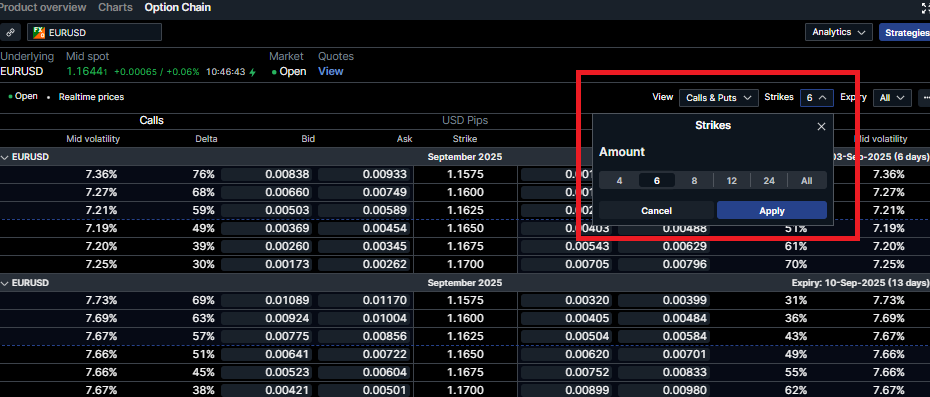Select 24 strikes amount option

[x=769, y=180]
